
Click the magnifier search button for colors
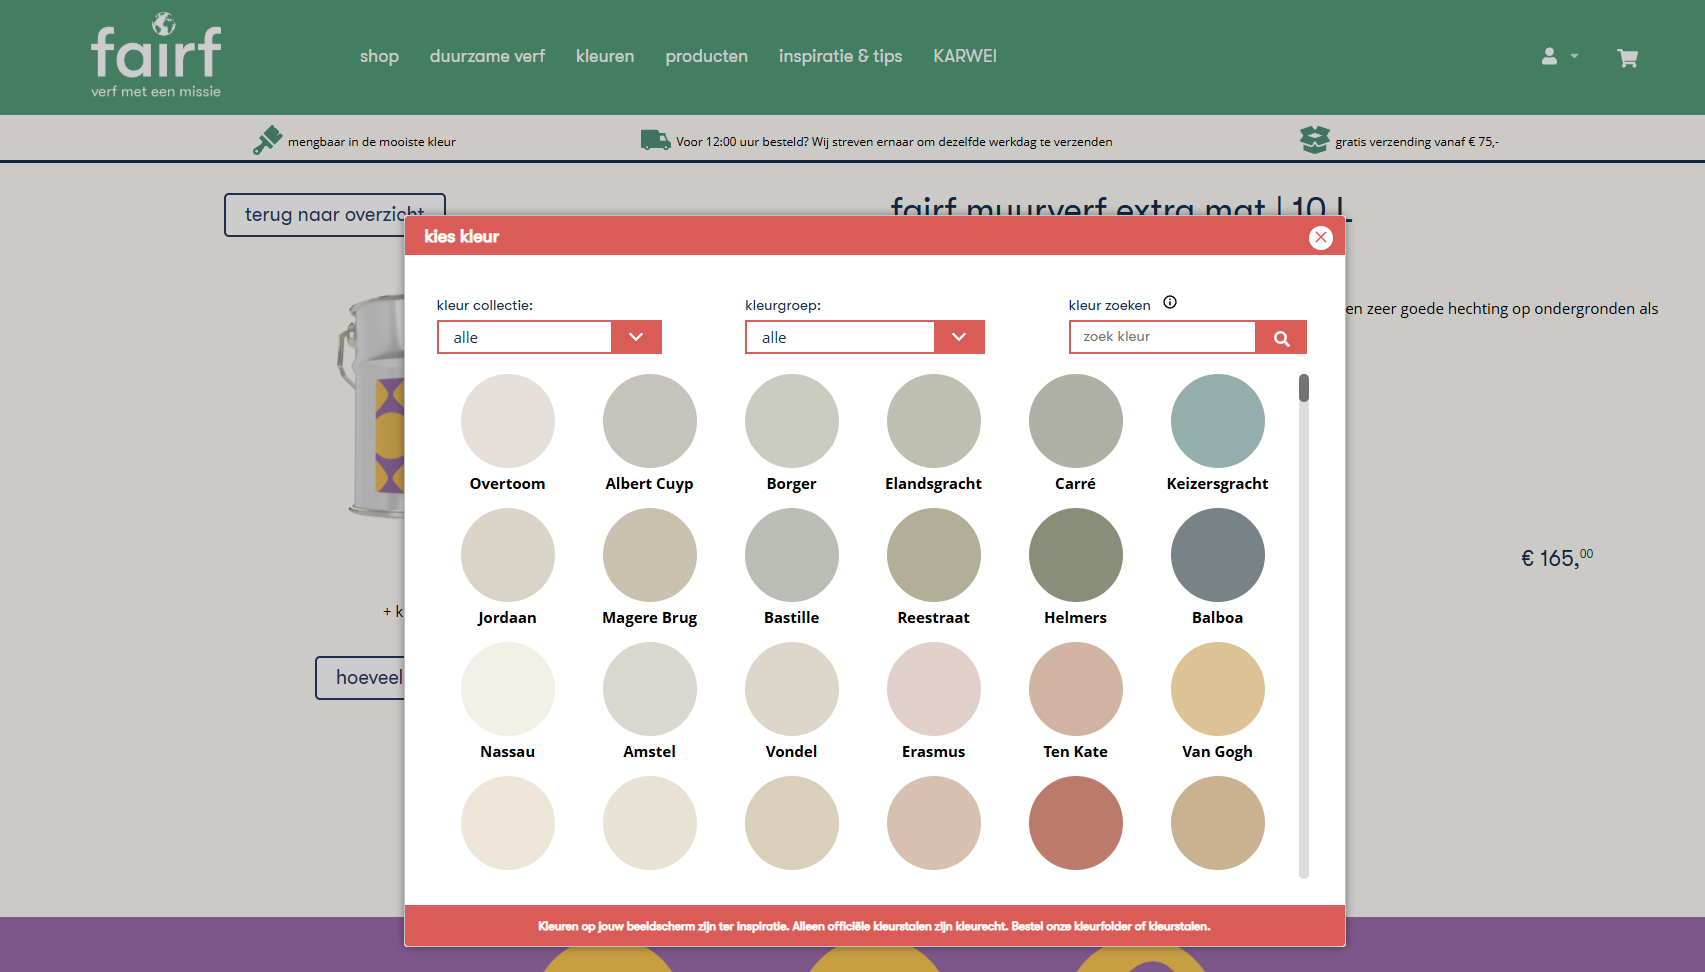coord(1281,338)
